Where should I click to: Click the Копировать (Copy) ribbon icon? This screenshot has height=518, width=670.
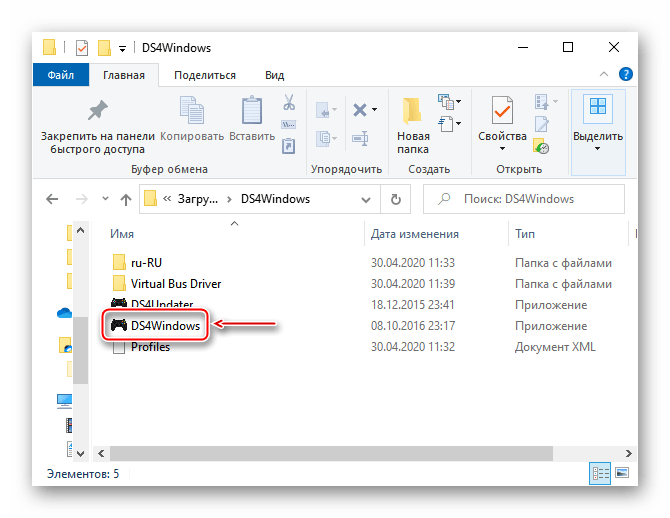(x=191, y=110)
